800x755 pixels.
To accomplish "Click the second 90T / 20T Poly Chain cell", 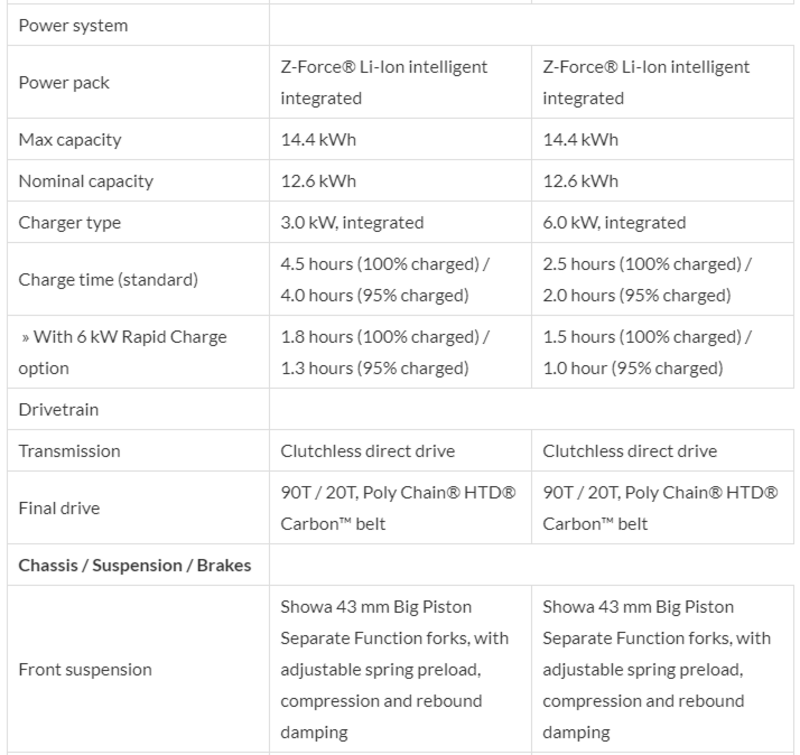I will (660, 508).
